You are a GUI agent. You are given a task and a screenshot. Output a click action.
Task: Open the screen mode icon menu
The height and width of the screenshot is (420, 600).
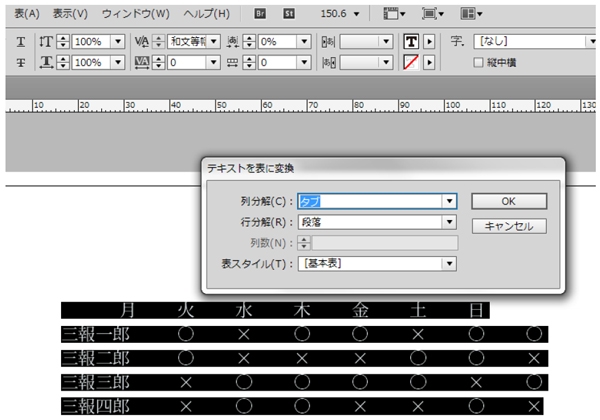[x=434, y=15]
